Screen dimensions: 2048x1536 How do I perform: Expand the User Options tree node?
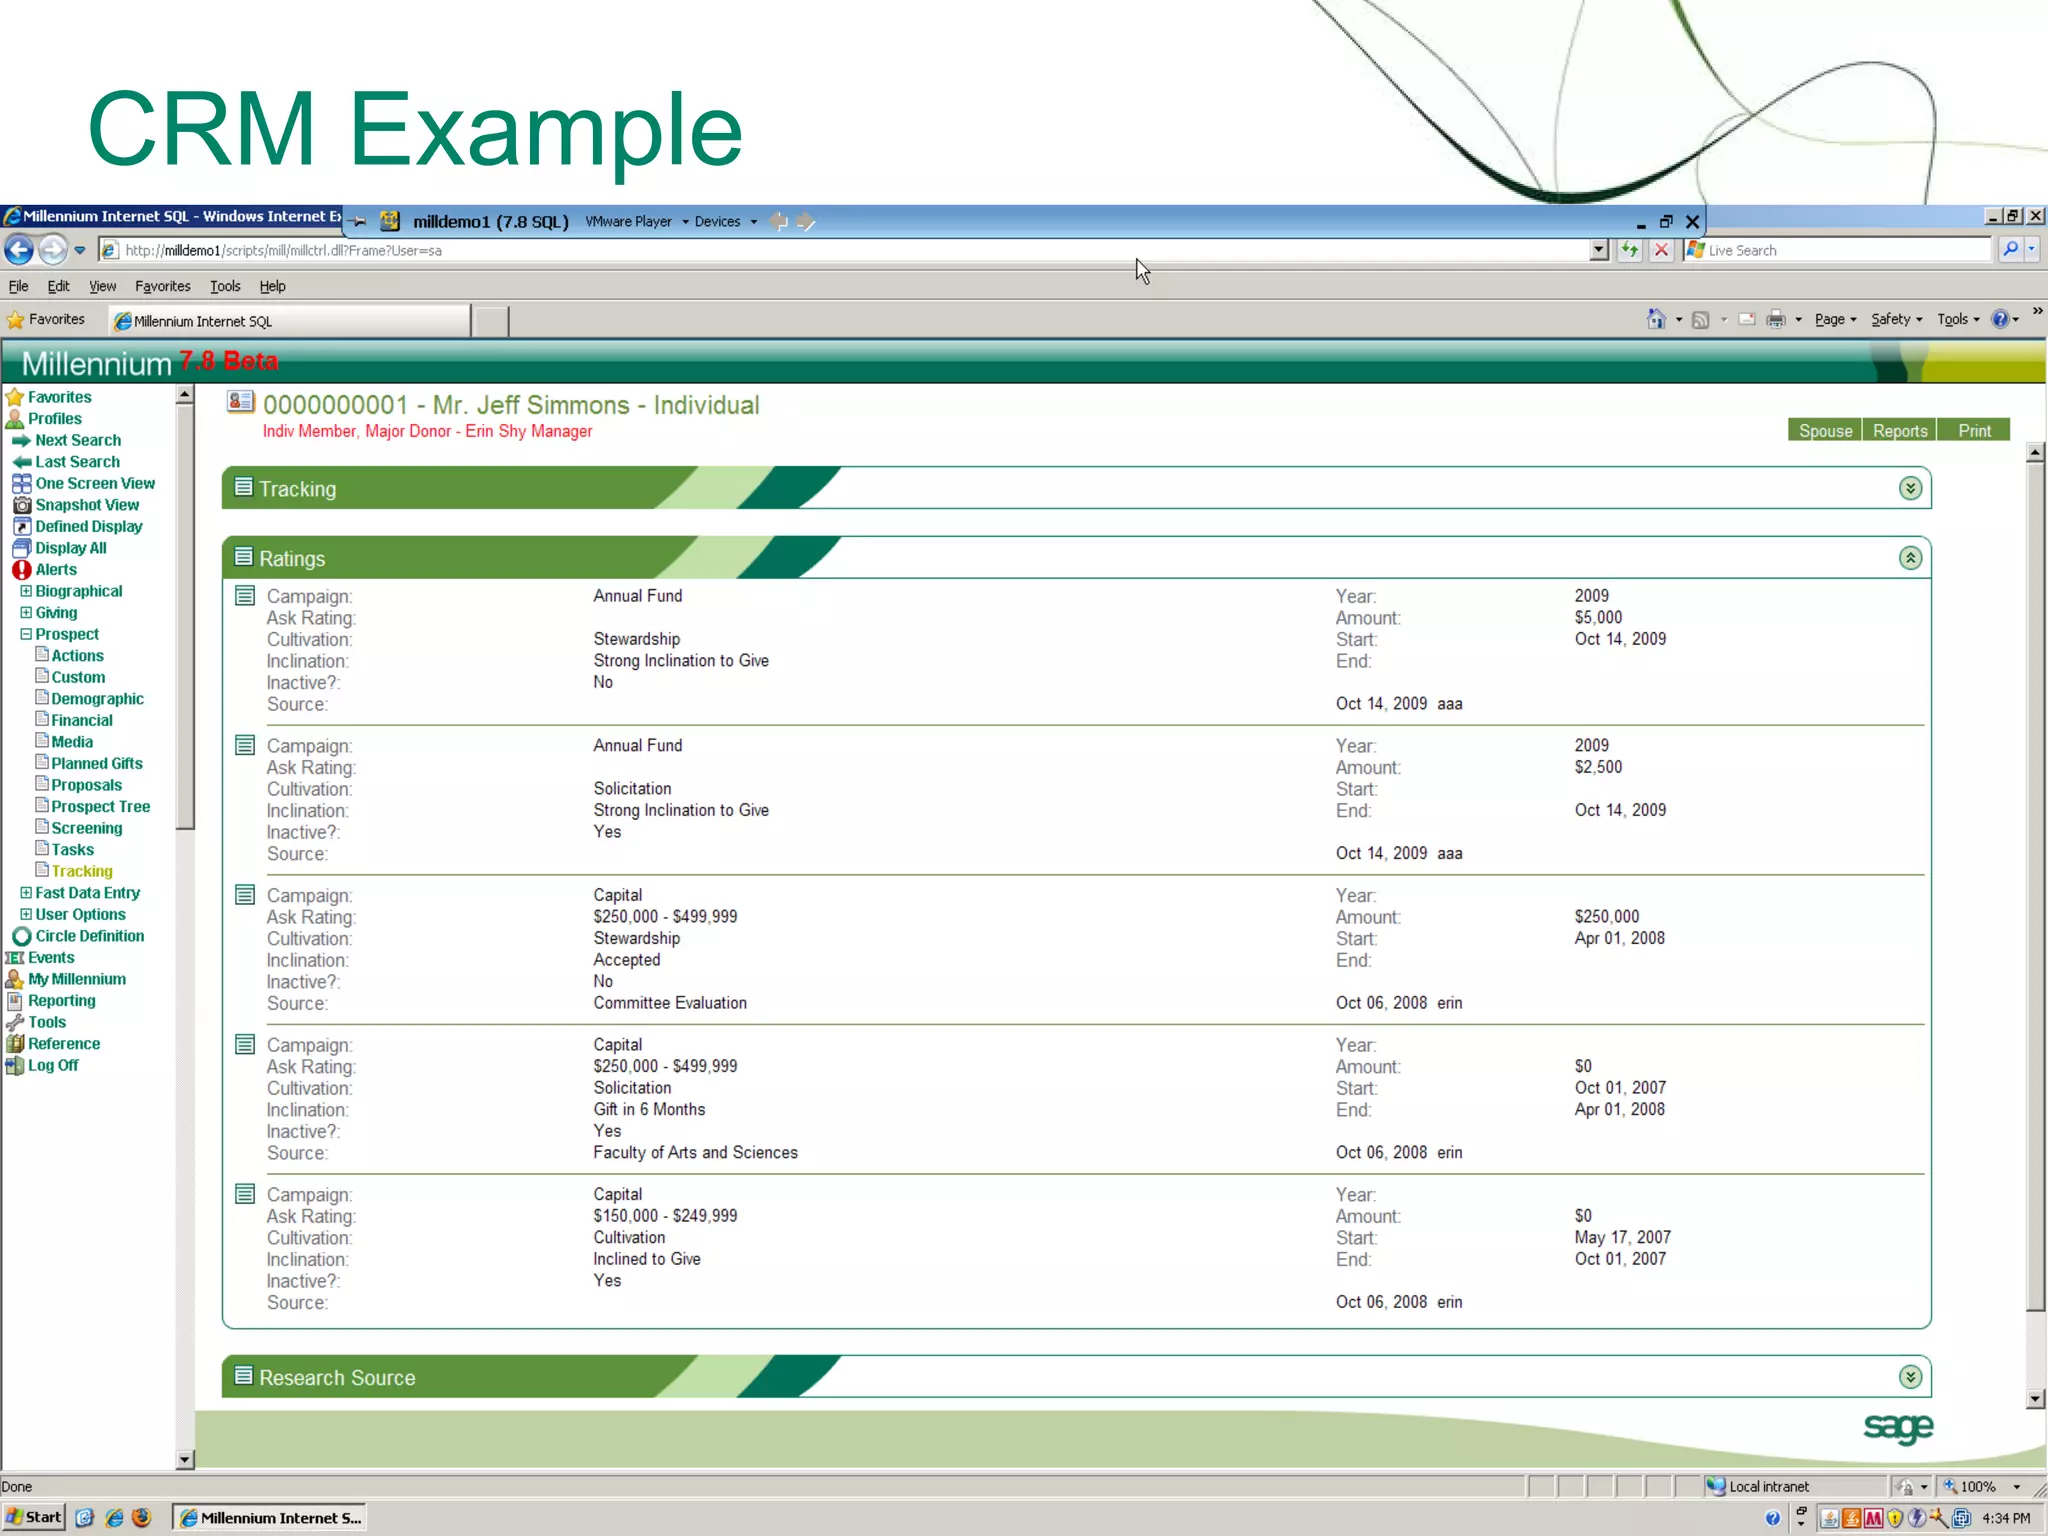click(x=26, y=915)
